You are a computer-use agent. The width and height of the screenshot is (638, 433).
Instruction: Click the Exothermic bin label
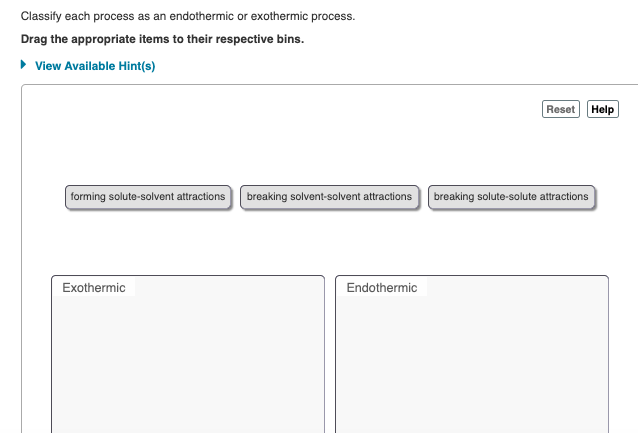pos(94,288)
